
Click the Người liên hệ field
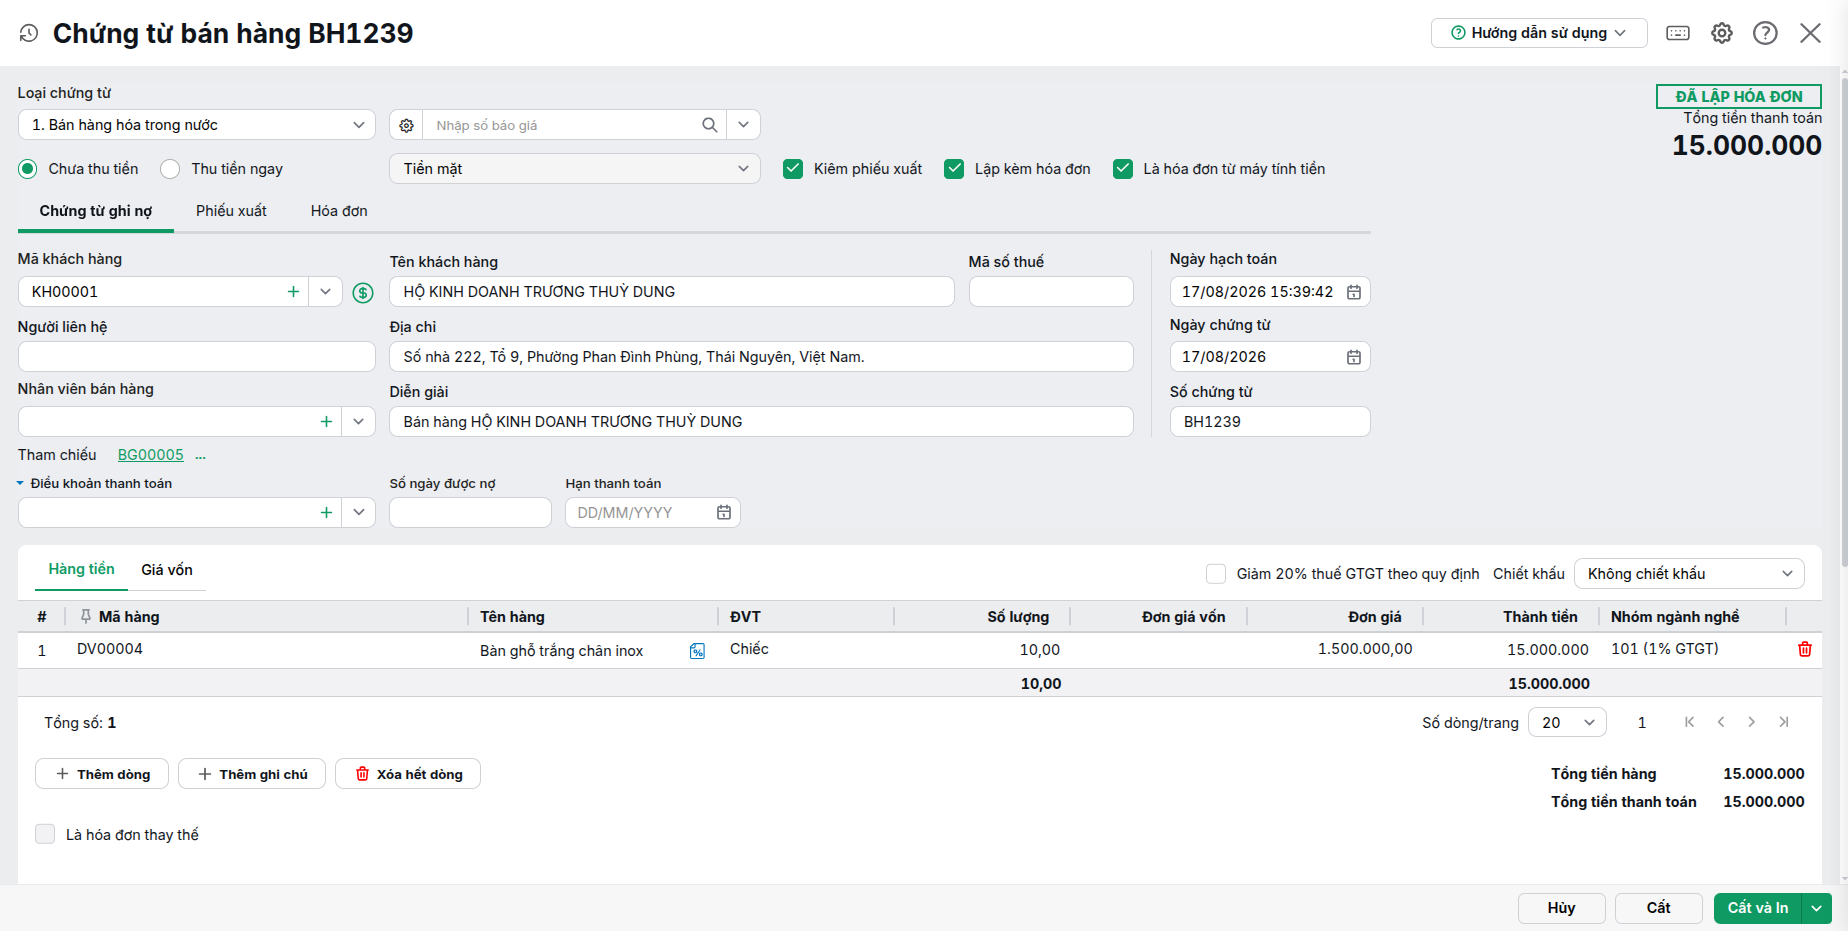tap(197, 357)
